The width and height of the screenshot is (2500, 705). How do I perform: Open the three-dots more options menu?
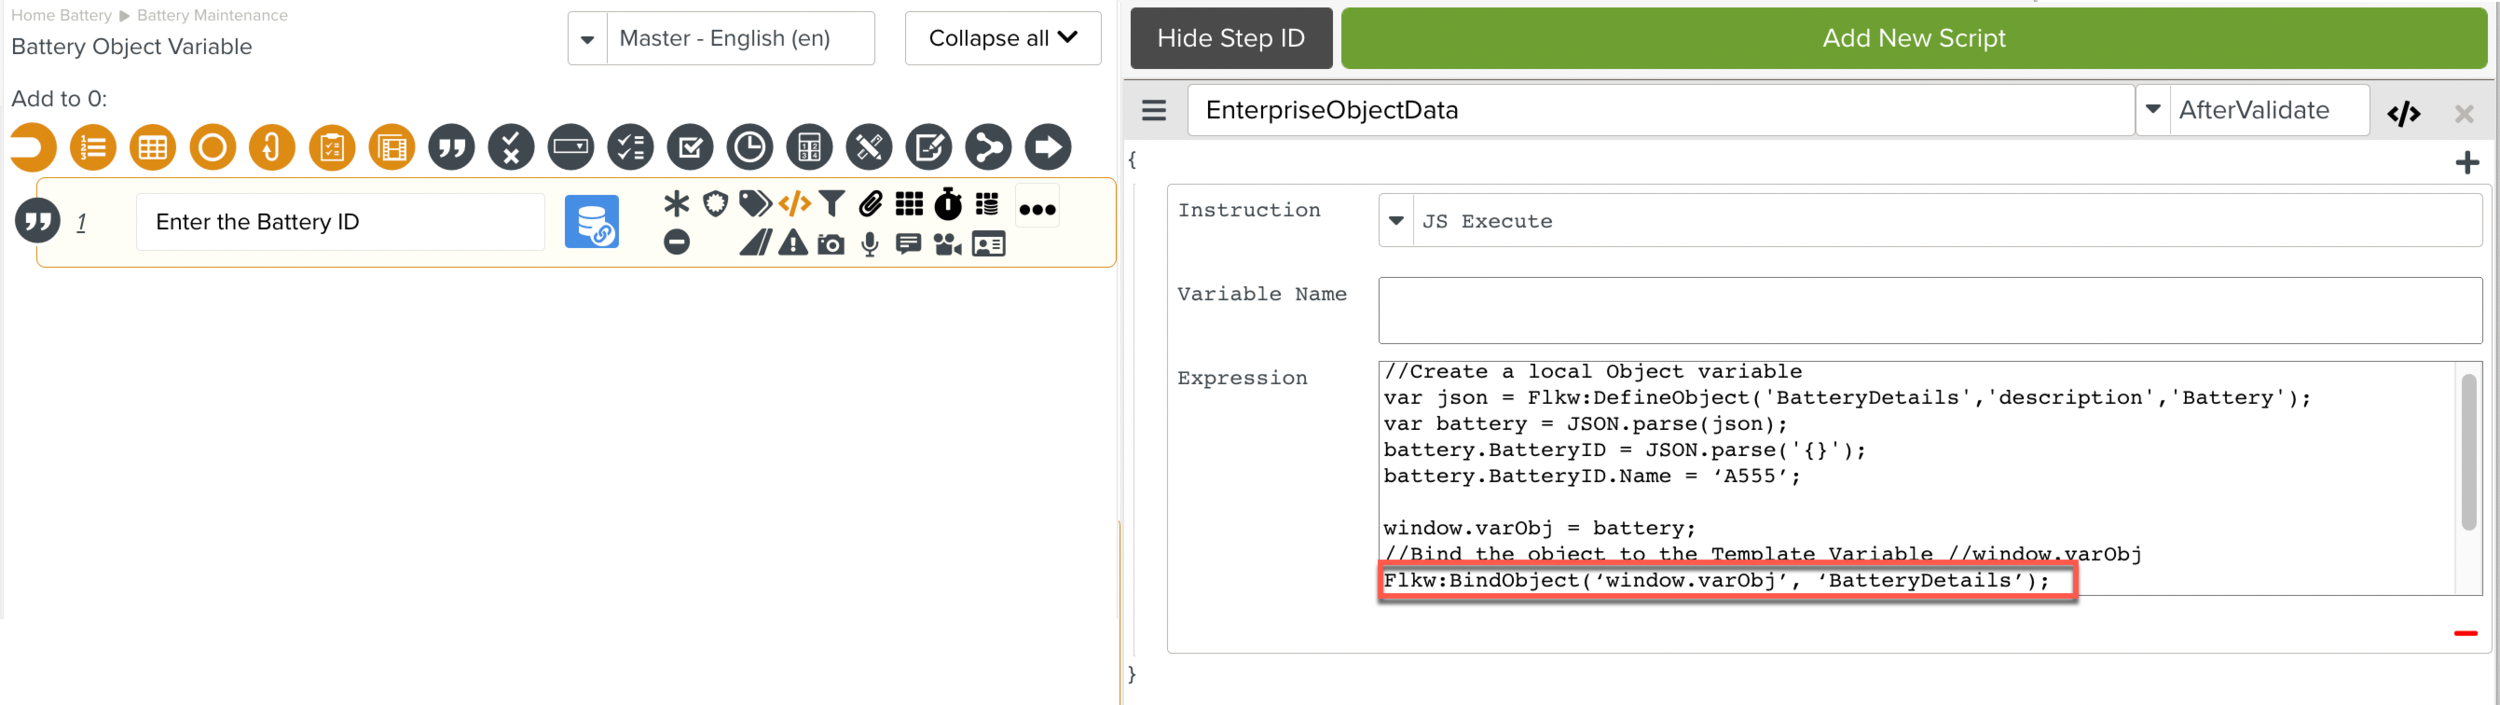1037,209
